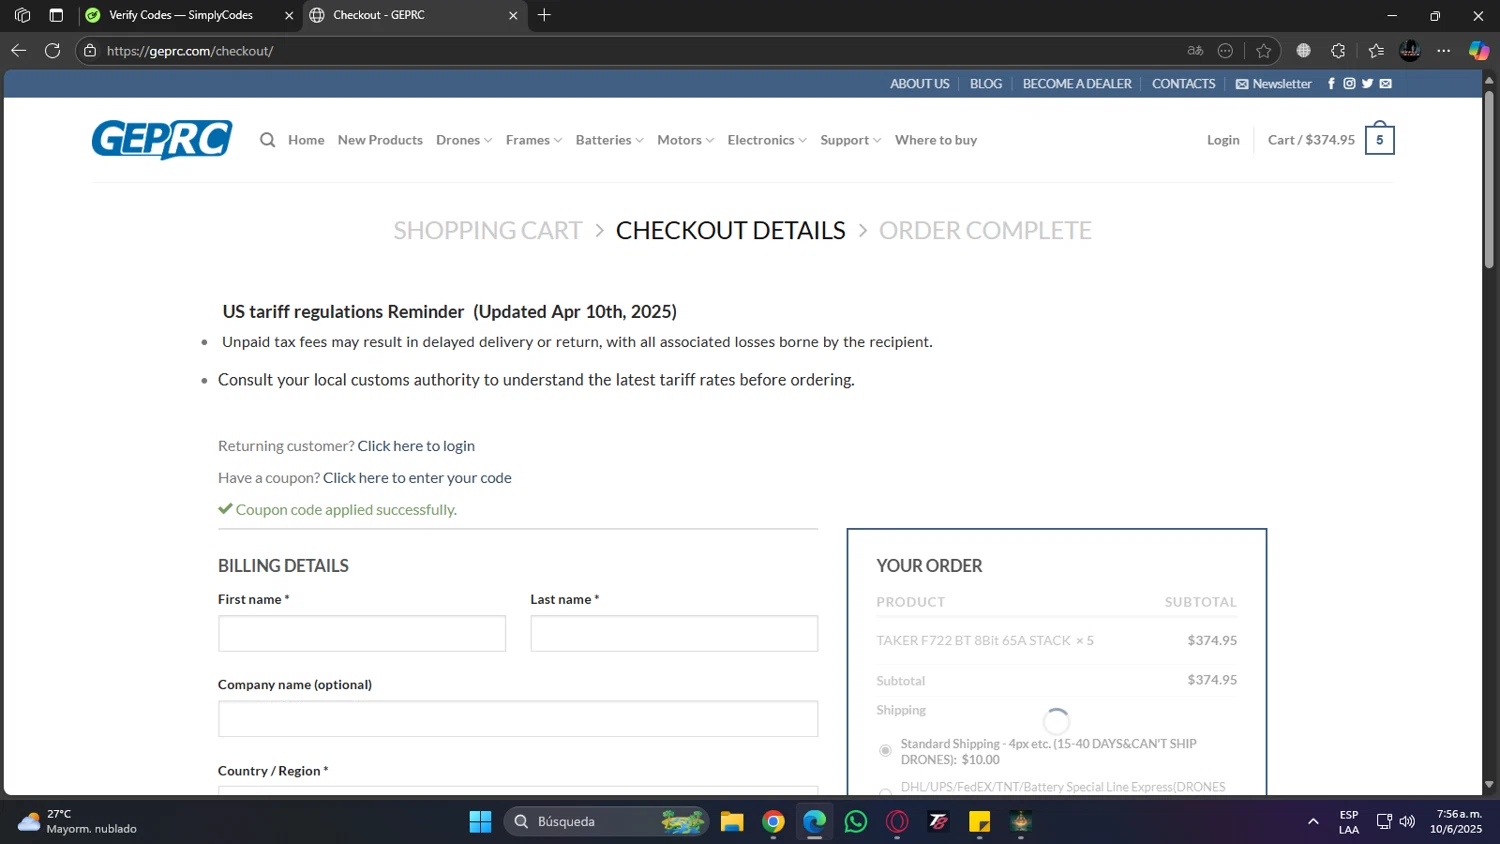This screenshot has width=1500, height=844.
Task: Open the Login link
Action: pos(1223,140)
